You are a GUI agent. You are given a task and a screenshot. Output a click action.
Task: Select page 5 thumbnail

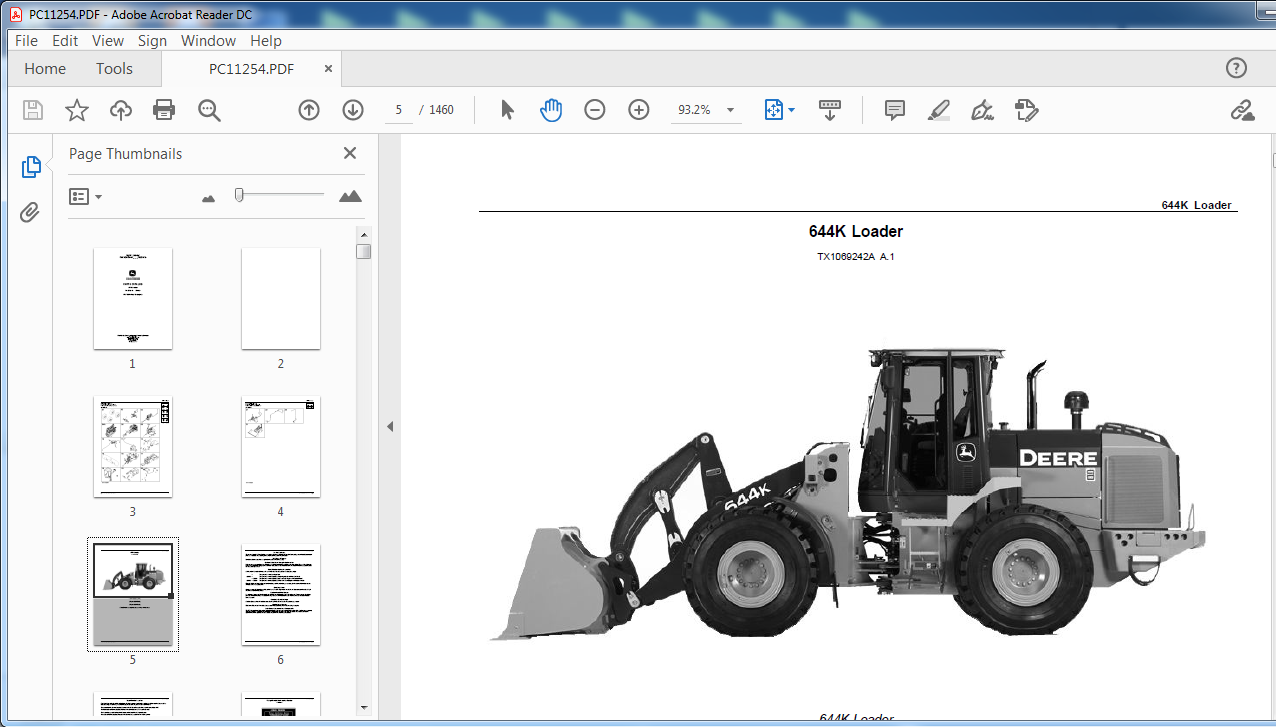click(x=133, y=595)
